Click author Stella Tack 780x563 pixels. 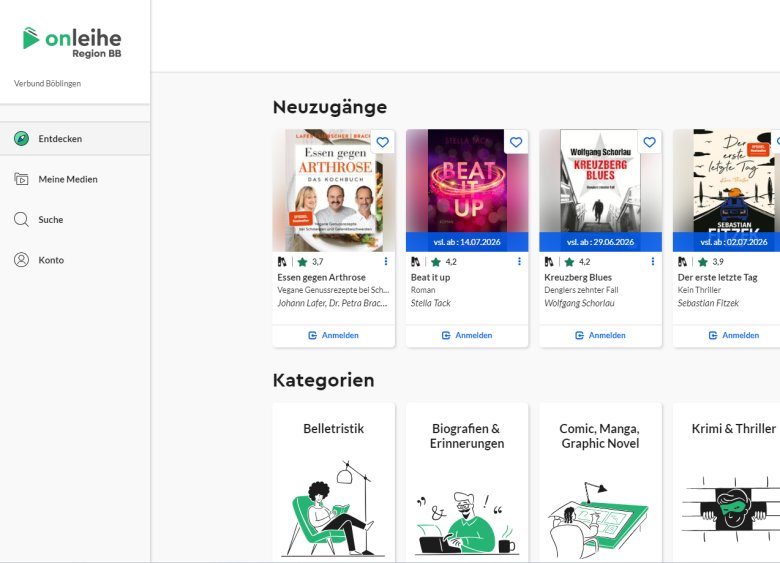pos(430,303)
